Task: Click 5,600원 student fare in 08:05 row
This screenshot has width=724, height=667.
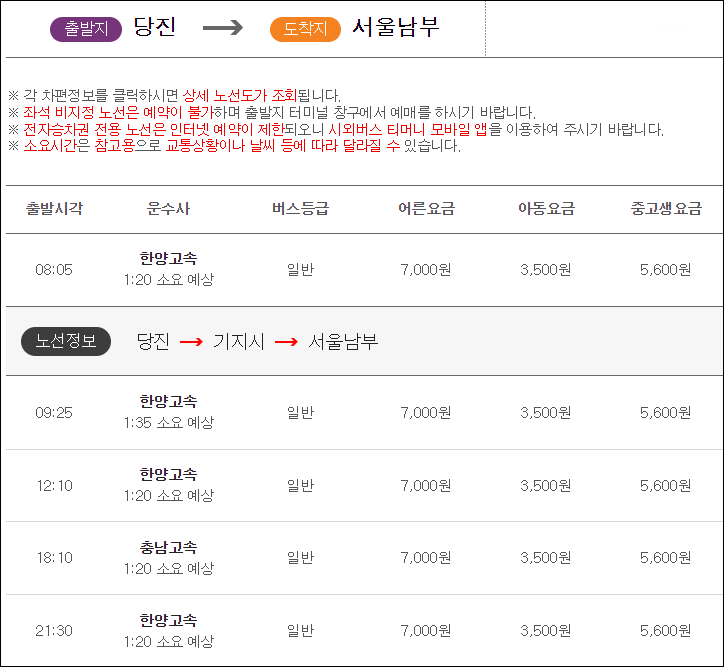Action: click(665, 270)
